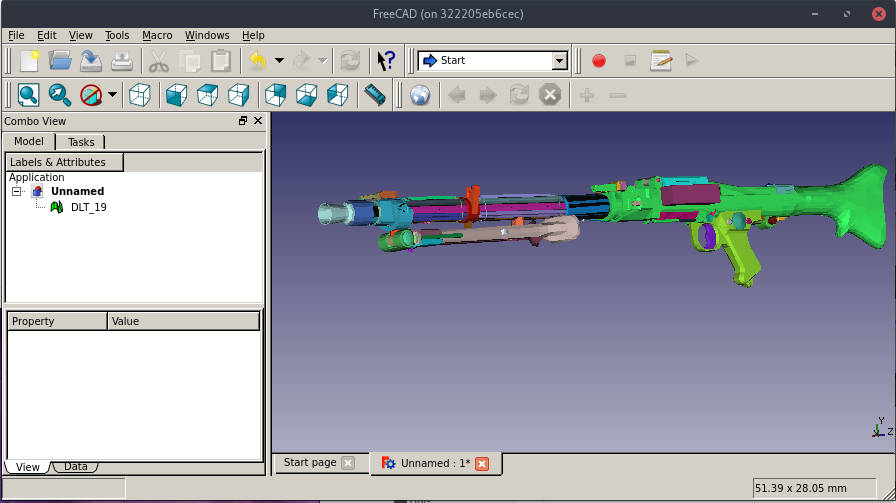Open the Data properties tab
The image size is (896, 503).
[75, 467]
